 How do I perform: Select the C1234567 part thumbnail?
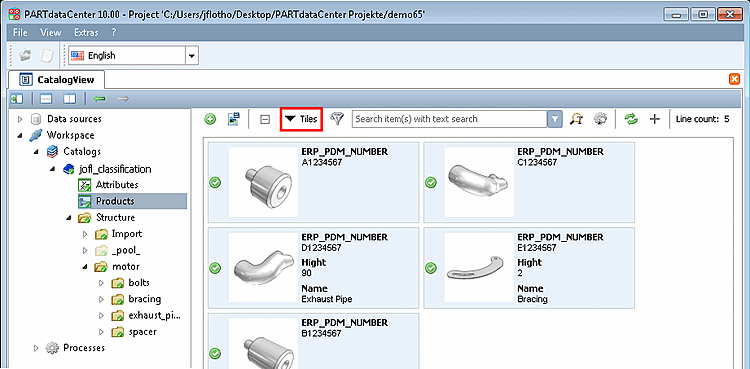(x=479, y=182)
